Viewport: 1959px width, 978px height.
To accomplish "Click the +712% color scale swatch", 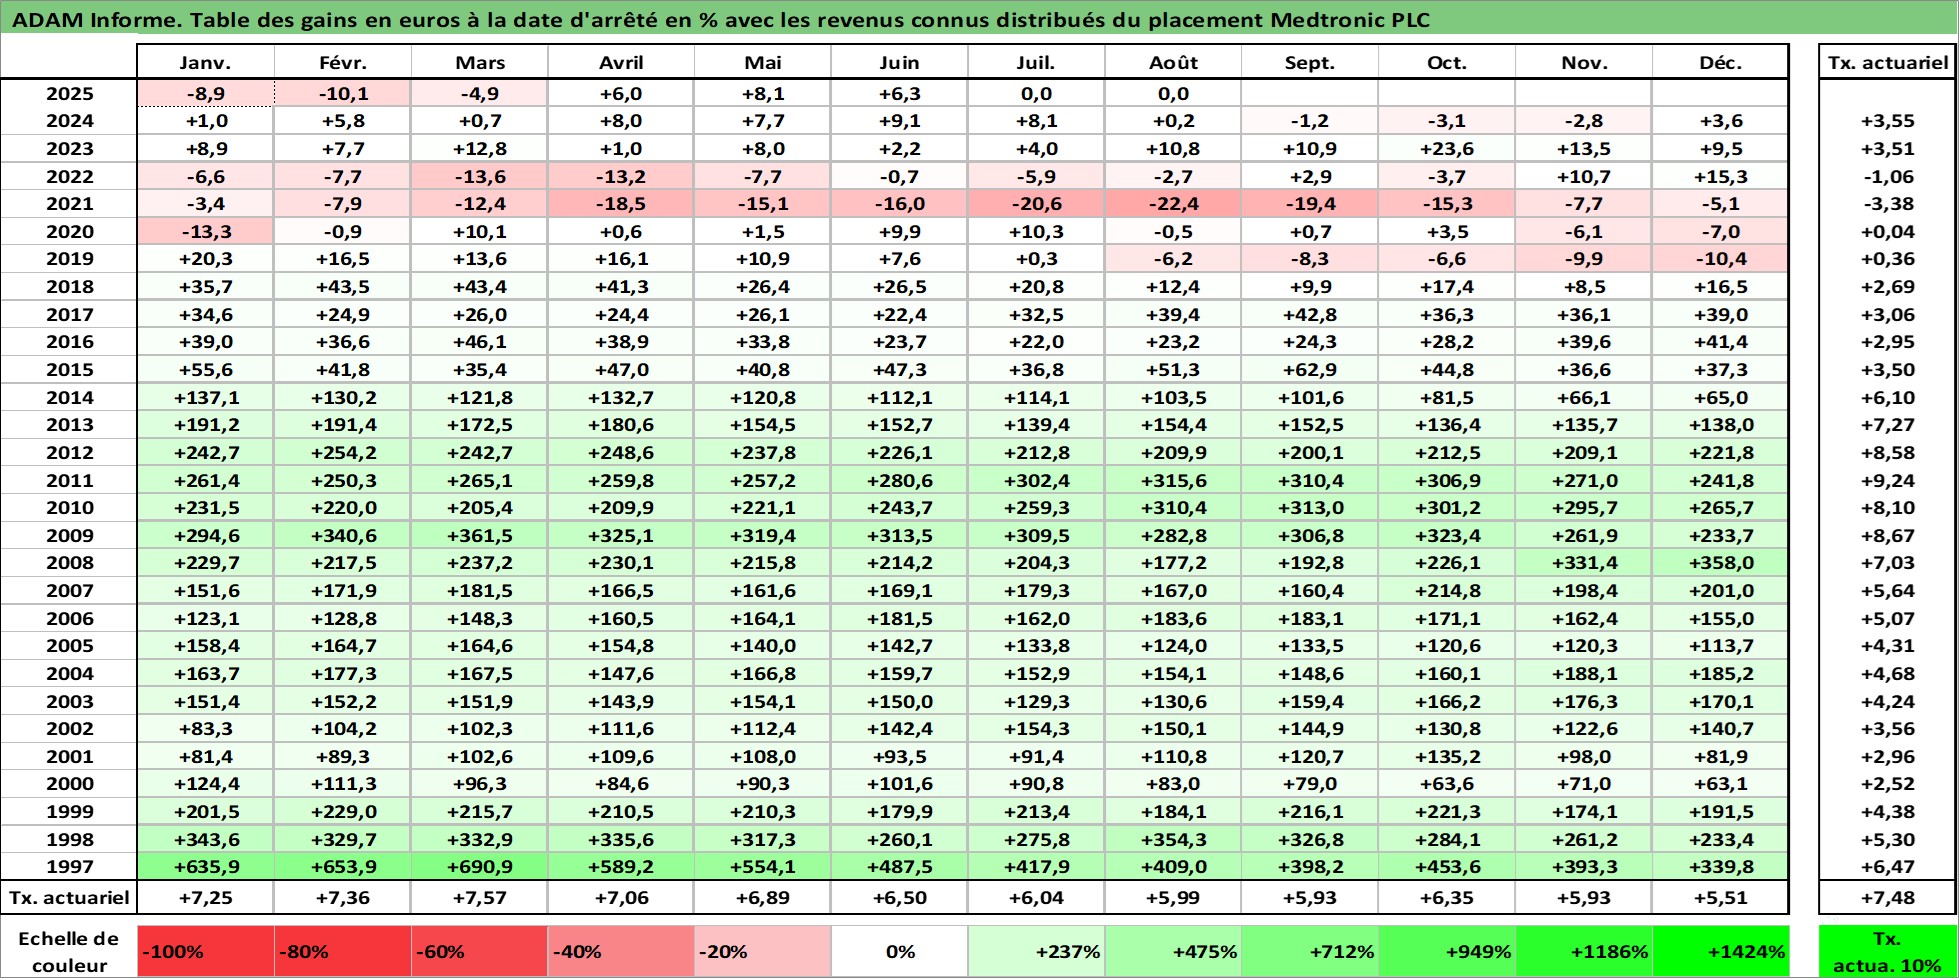I will pyautogui.click(x=1309, y=951).
